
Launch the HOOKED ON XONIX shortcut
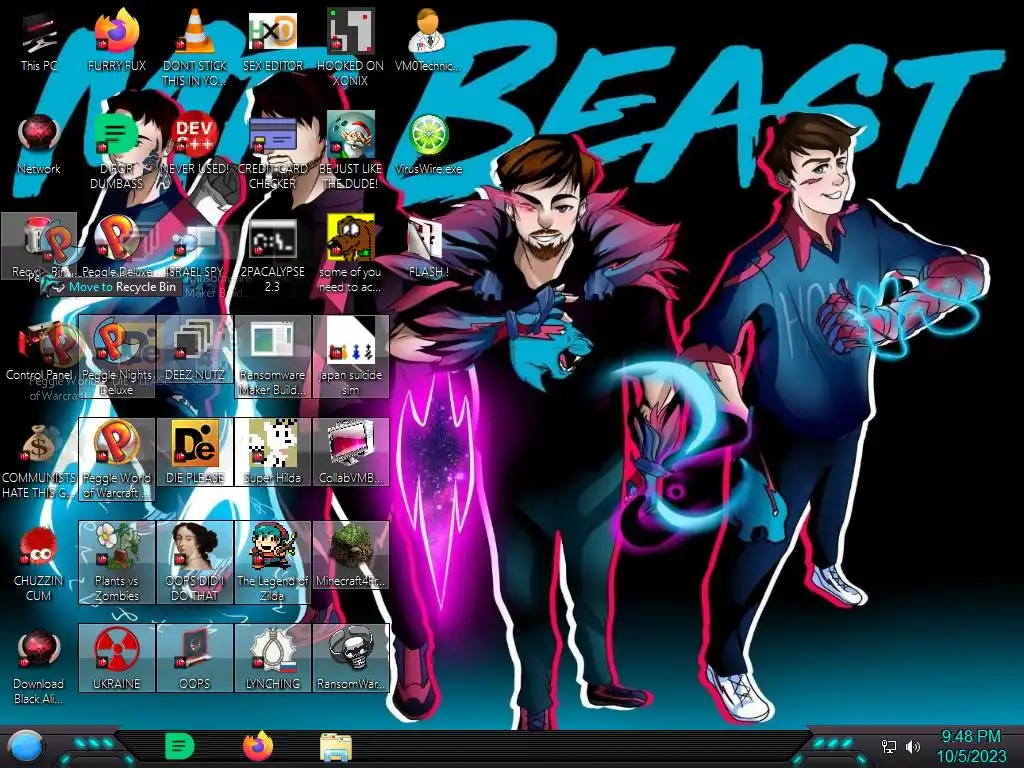(351, 46)
